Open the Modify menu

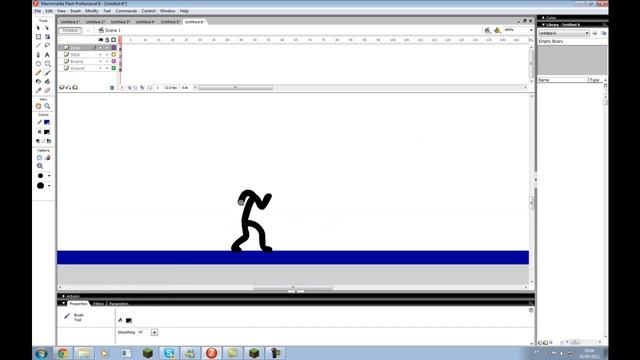(x=91, y=11)
